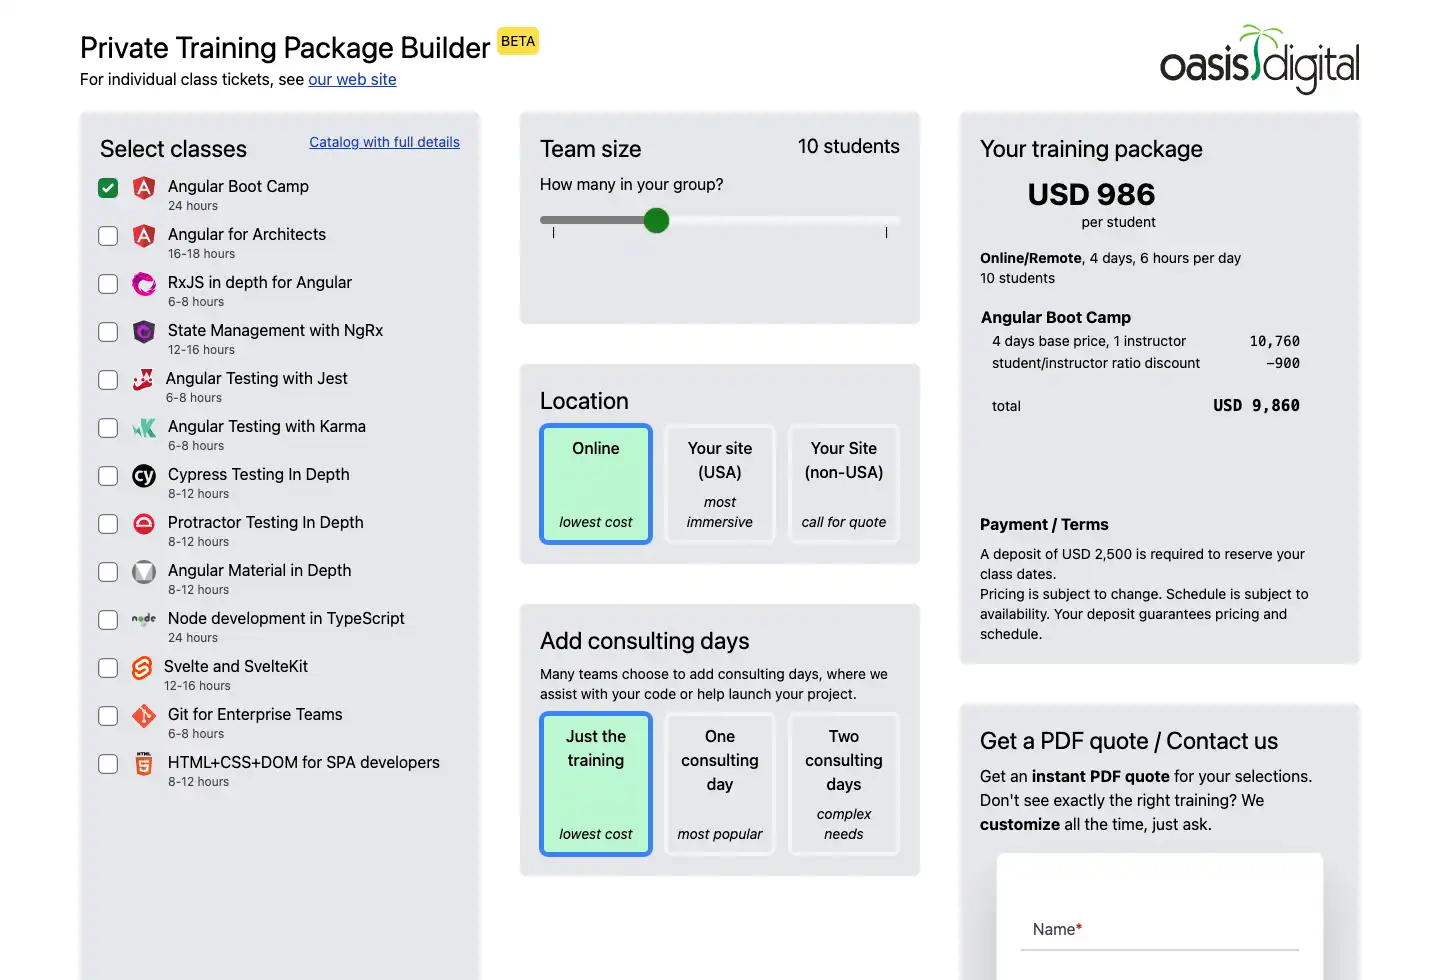Click the NgRx State Management icon
This screenshot has width=1440, height=980.
coord(144,331)
